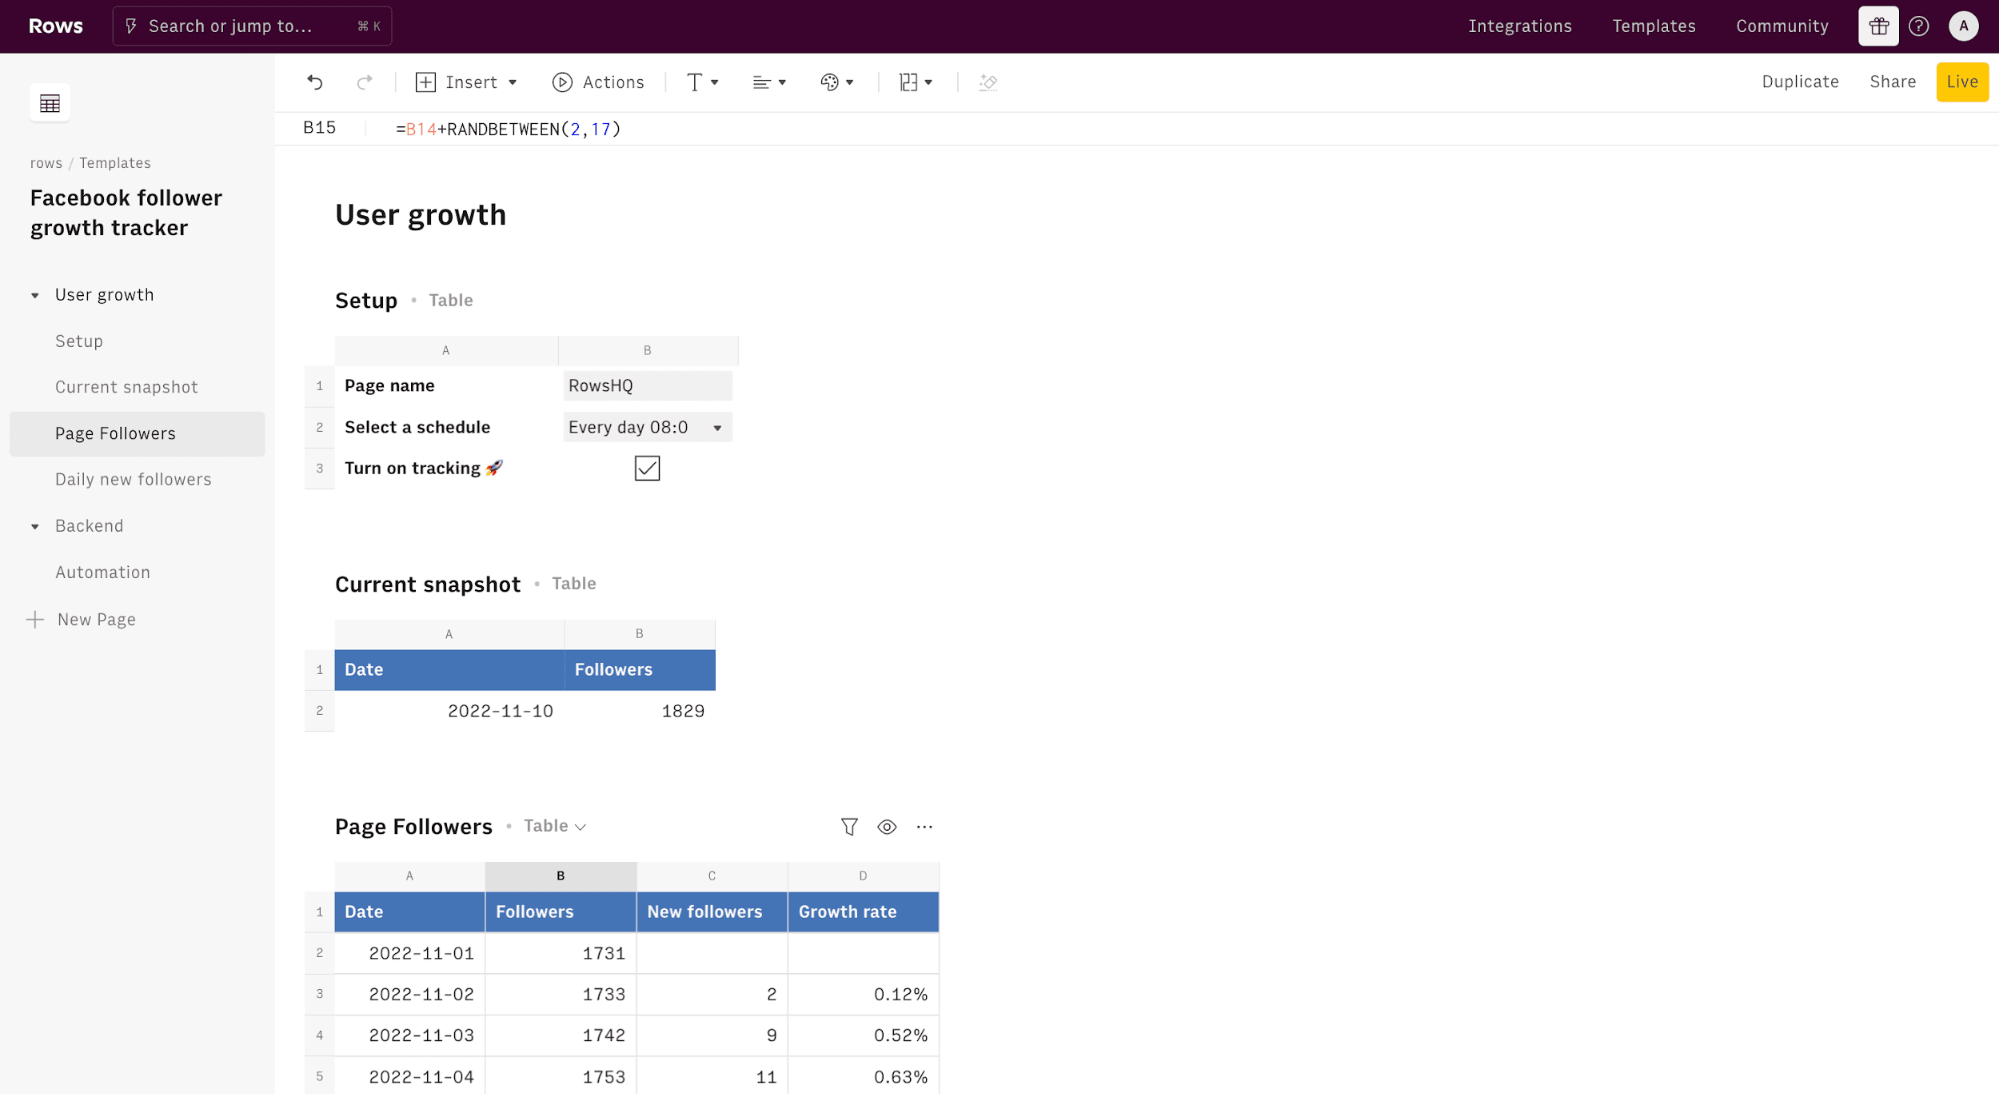Click the redo arrow icon
Viewport: 1999px width, 1094px height.
click(362, 82)
